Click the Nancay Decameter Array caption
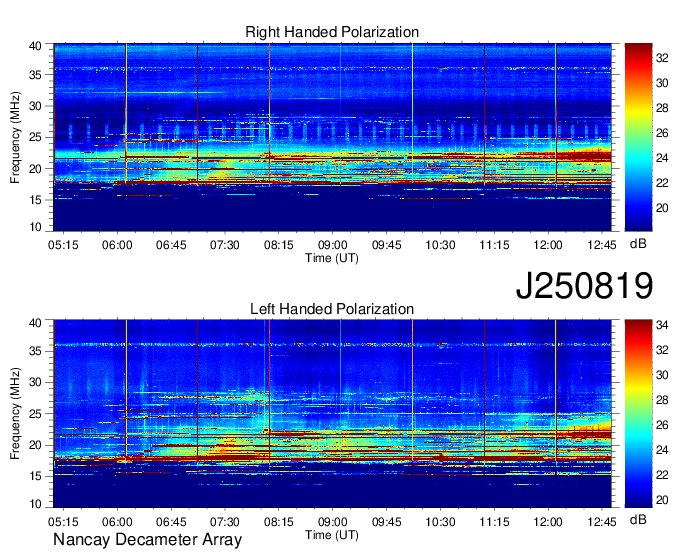Image resolution: width=680 pixels, height=552 pixels. coord(147,540)
